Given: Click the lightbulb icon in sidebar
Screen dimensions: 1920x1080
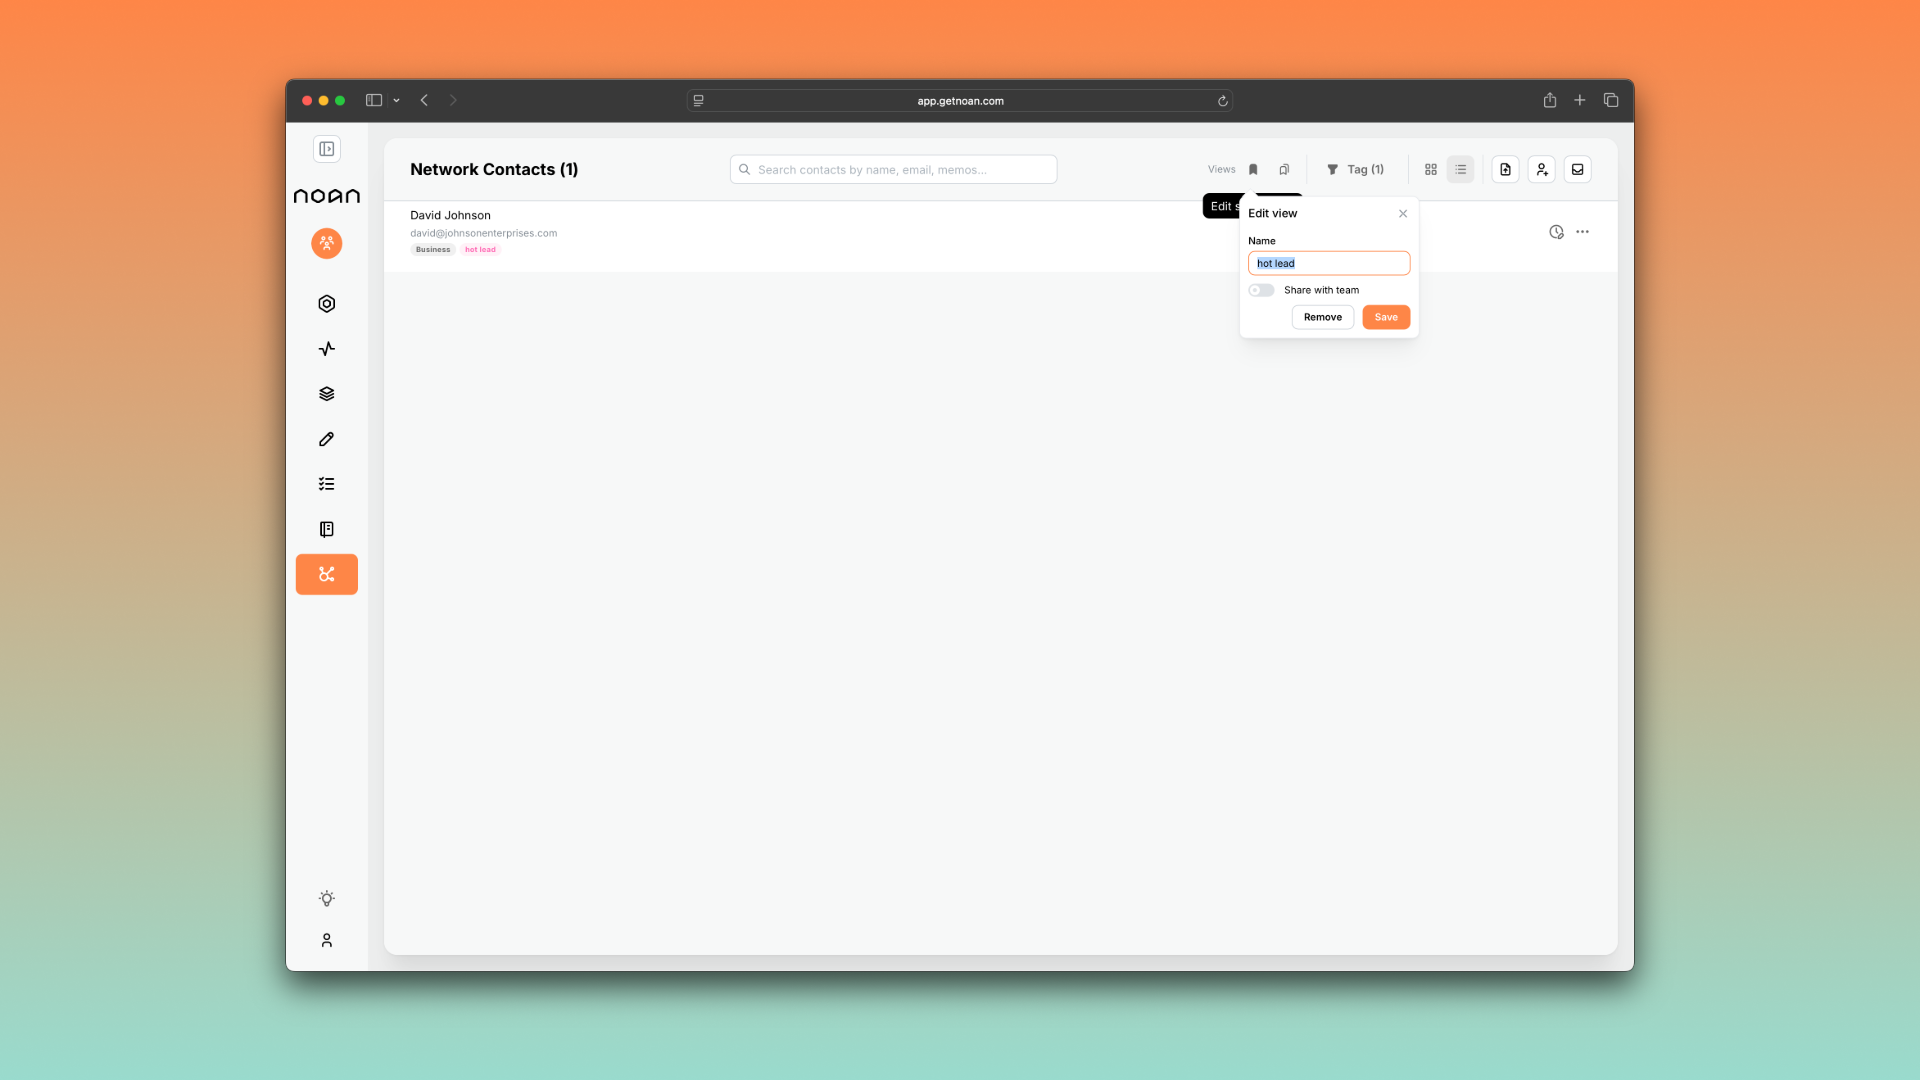Looking at the screenshot, I should pos(327,899).
